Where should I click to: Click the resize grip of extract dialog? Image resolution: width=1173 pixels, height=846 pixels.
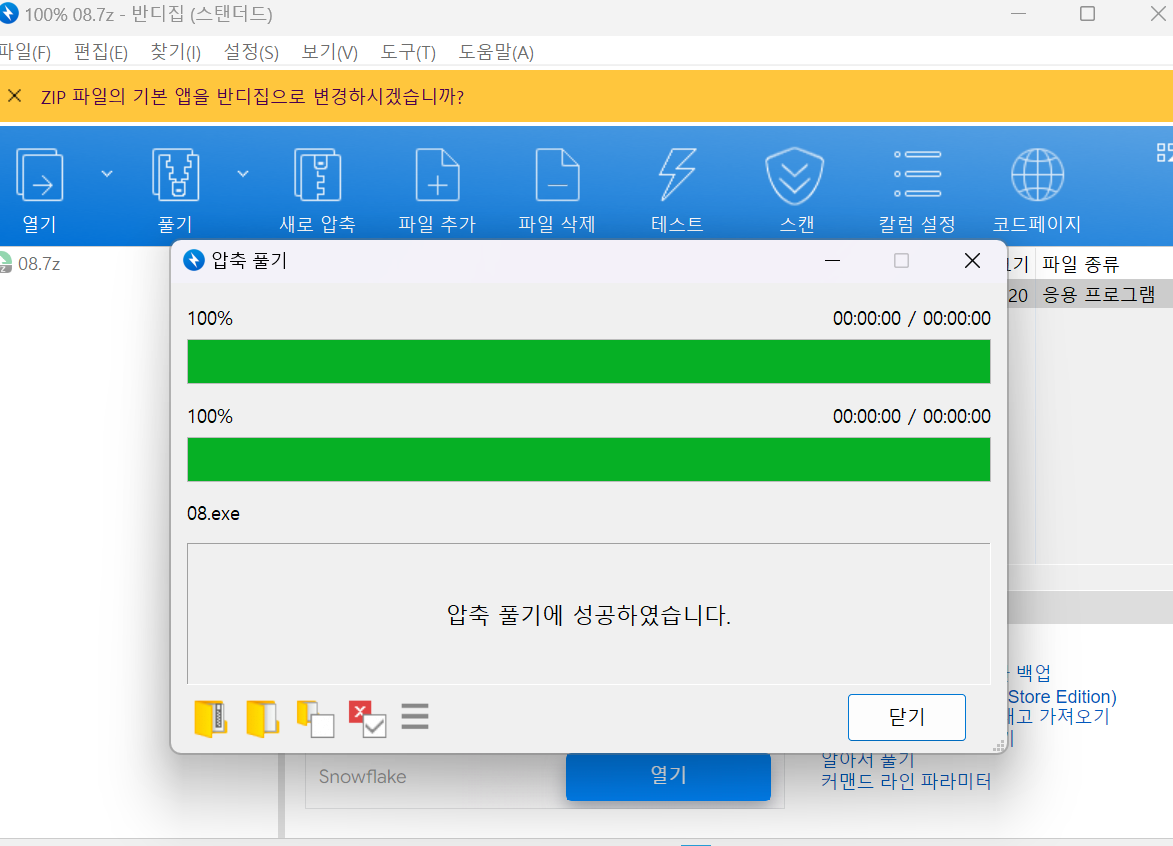tap(998, 745)
